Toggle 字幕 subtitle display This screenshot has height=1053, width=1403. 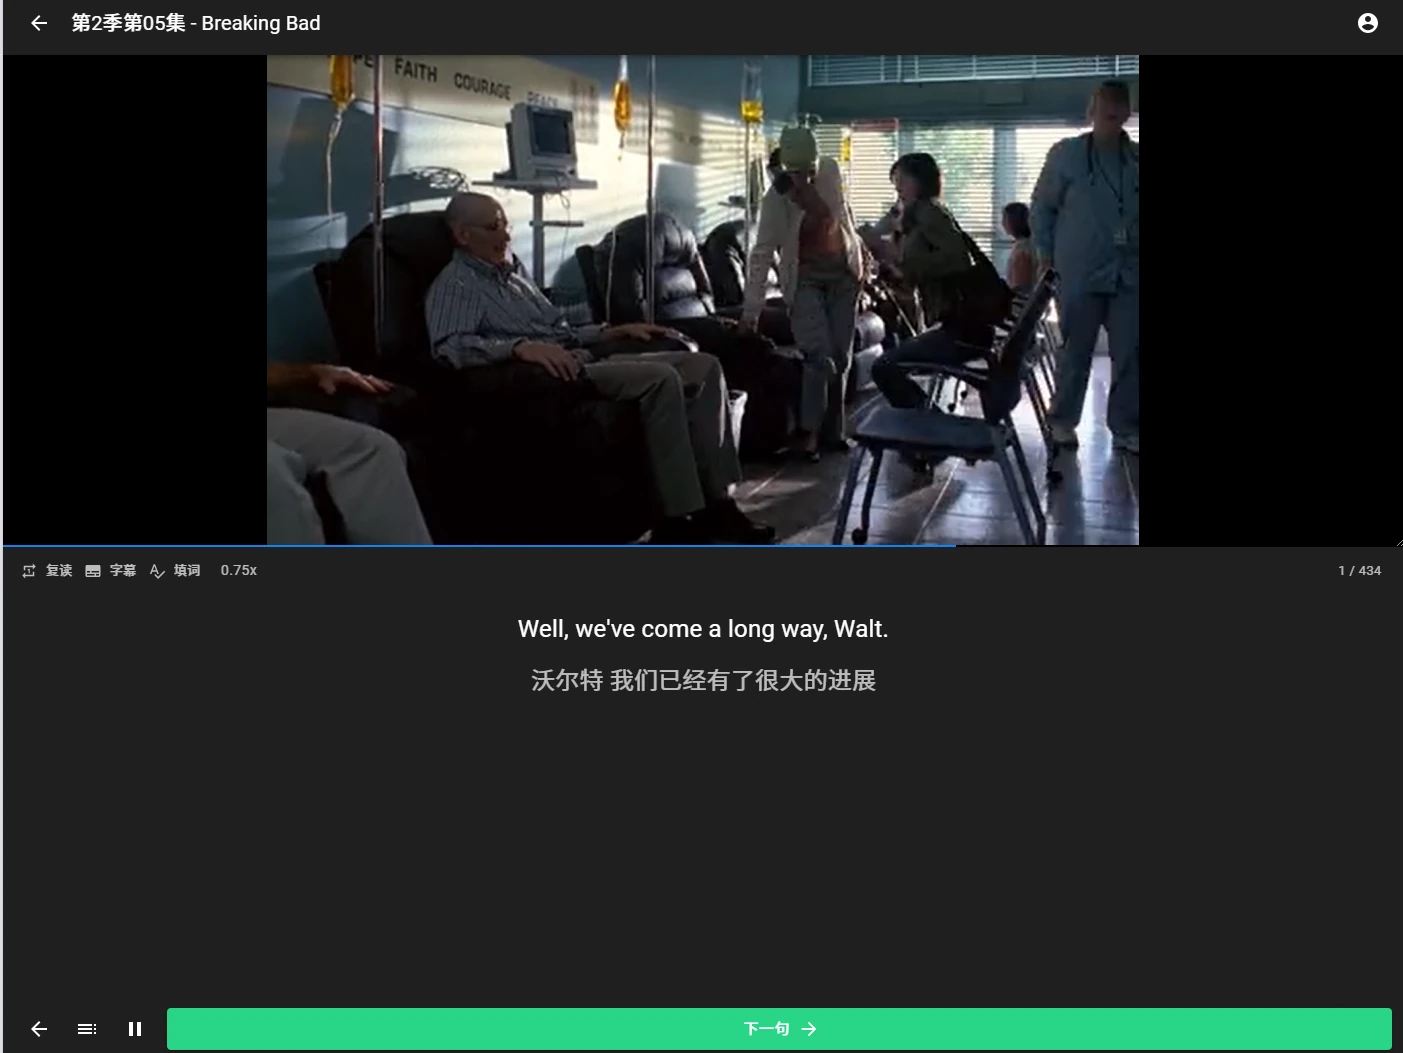coord(111,570)
